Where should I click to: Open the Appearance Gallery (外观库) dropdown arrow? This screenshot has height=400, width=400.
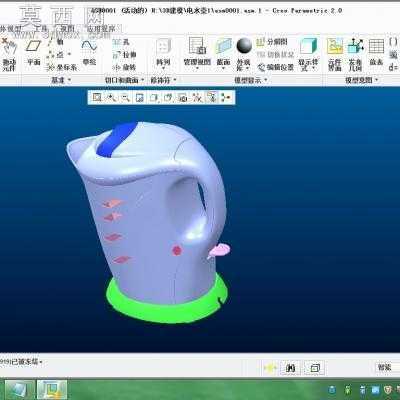[x=248, y=68]
